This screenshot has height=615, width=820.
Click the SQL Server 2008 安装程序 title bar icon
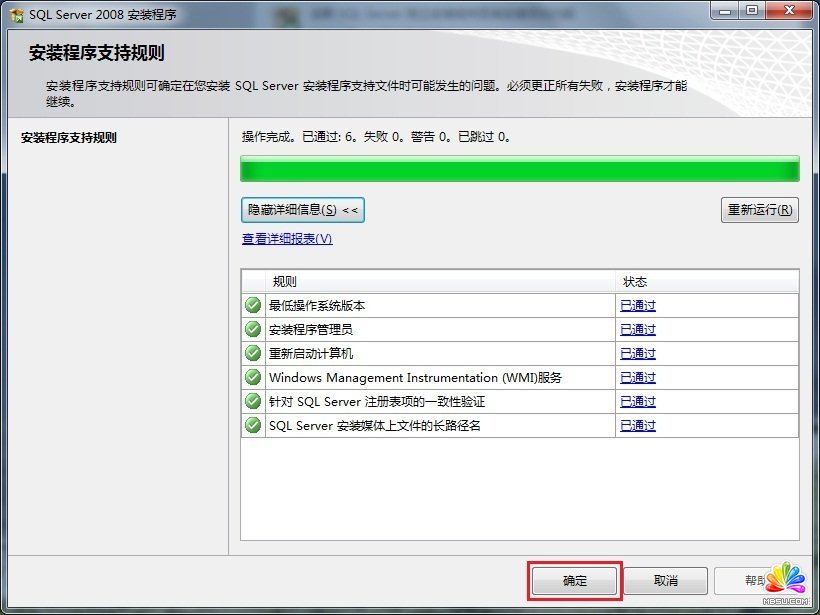14,13
